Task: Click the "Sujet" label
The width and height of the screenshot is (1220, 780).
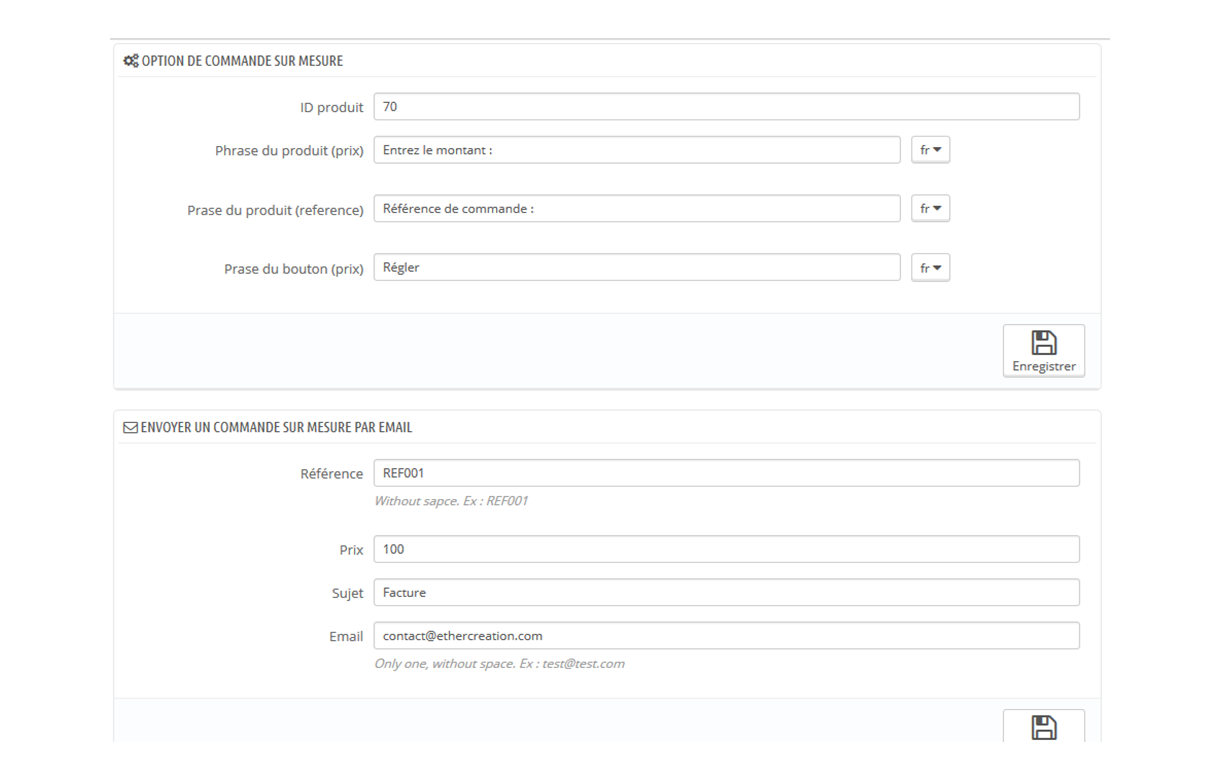Action: (x=348, y=593)
